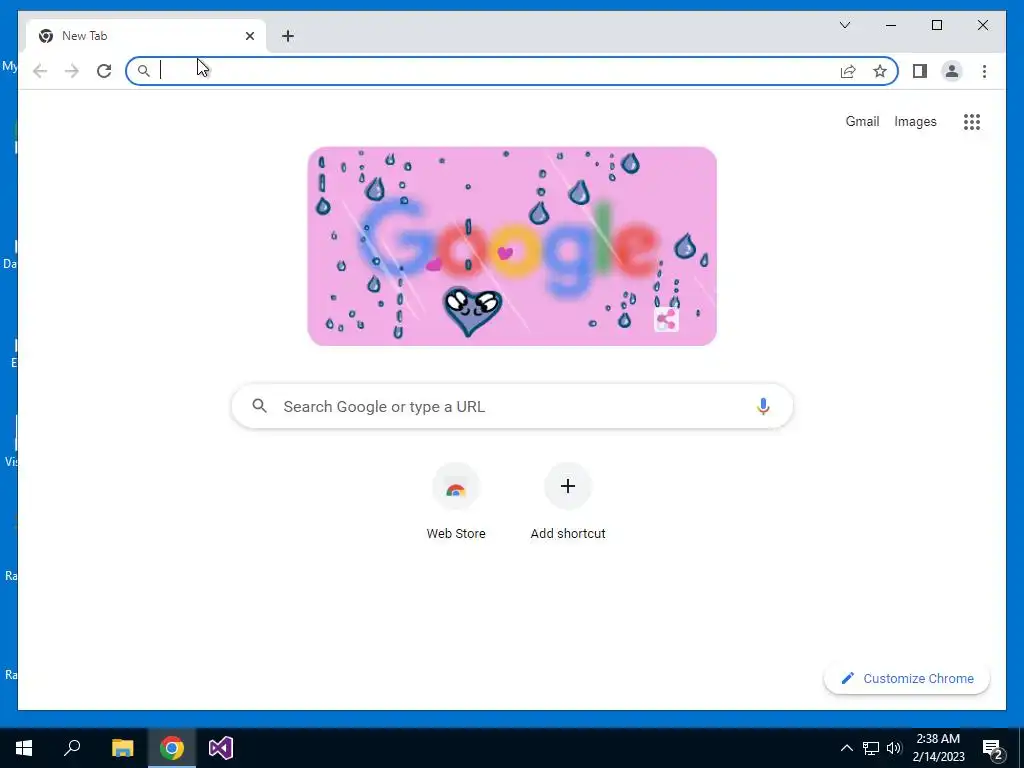Share the Google Doodle via share icon
The width and height of the screenshot is (1024, 768).
coord(666,320)
